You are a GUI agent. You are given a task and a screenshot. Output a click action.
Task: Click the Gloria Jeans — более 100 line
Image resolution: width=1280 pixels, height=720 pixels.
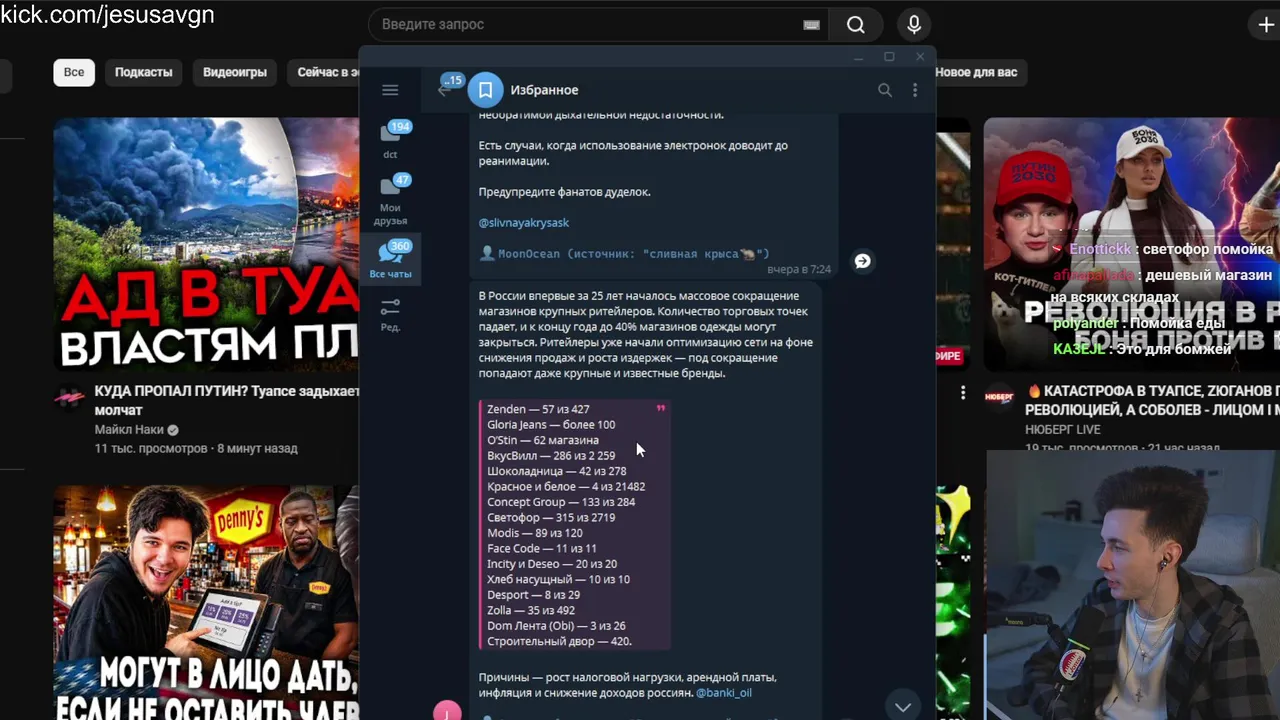tap(551, 424)
